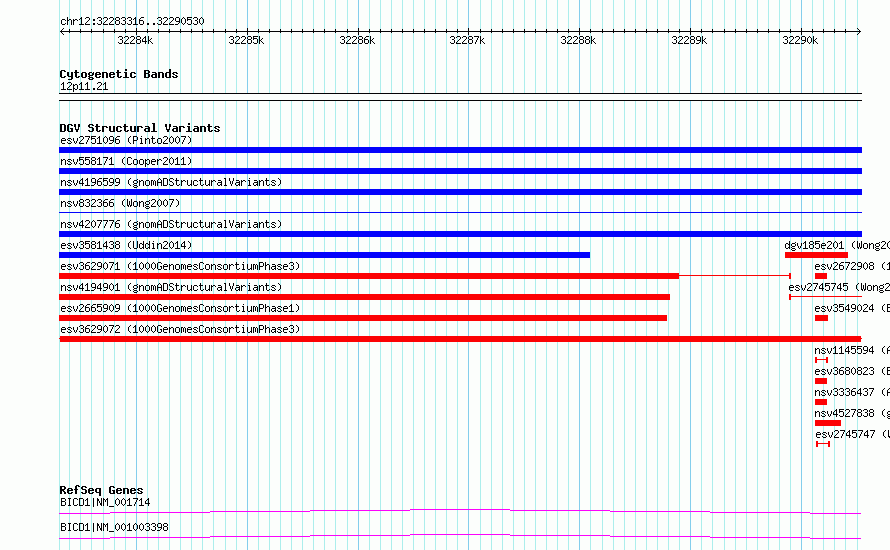This screenshot has width=890, height=550.
Task: Click esv3629072 1000GenomesConsortiumPhase3 label
Action: [180, 329]
